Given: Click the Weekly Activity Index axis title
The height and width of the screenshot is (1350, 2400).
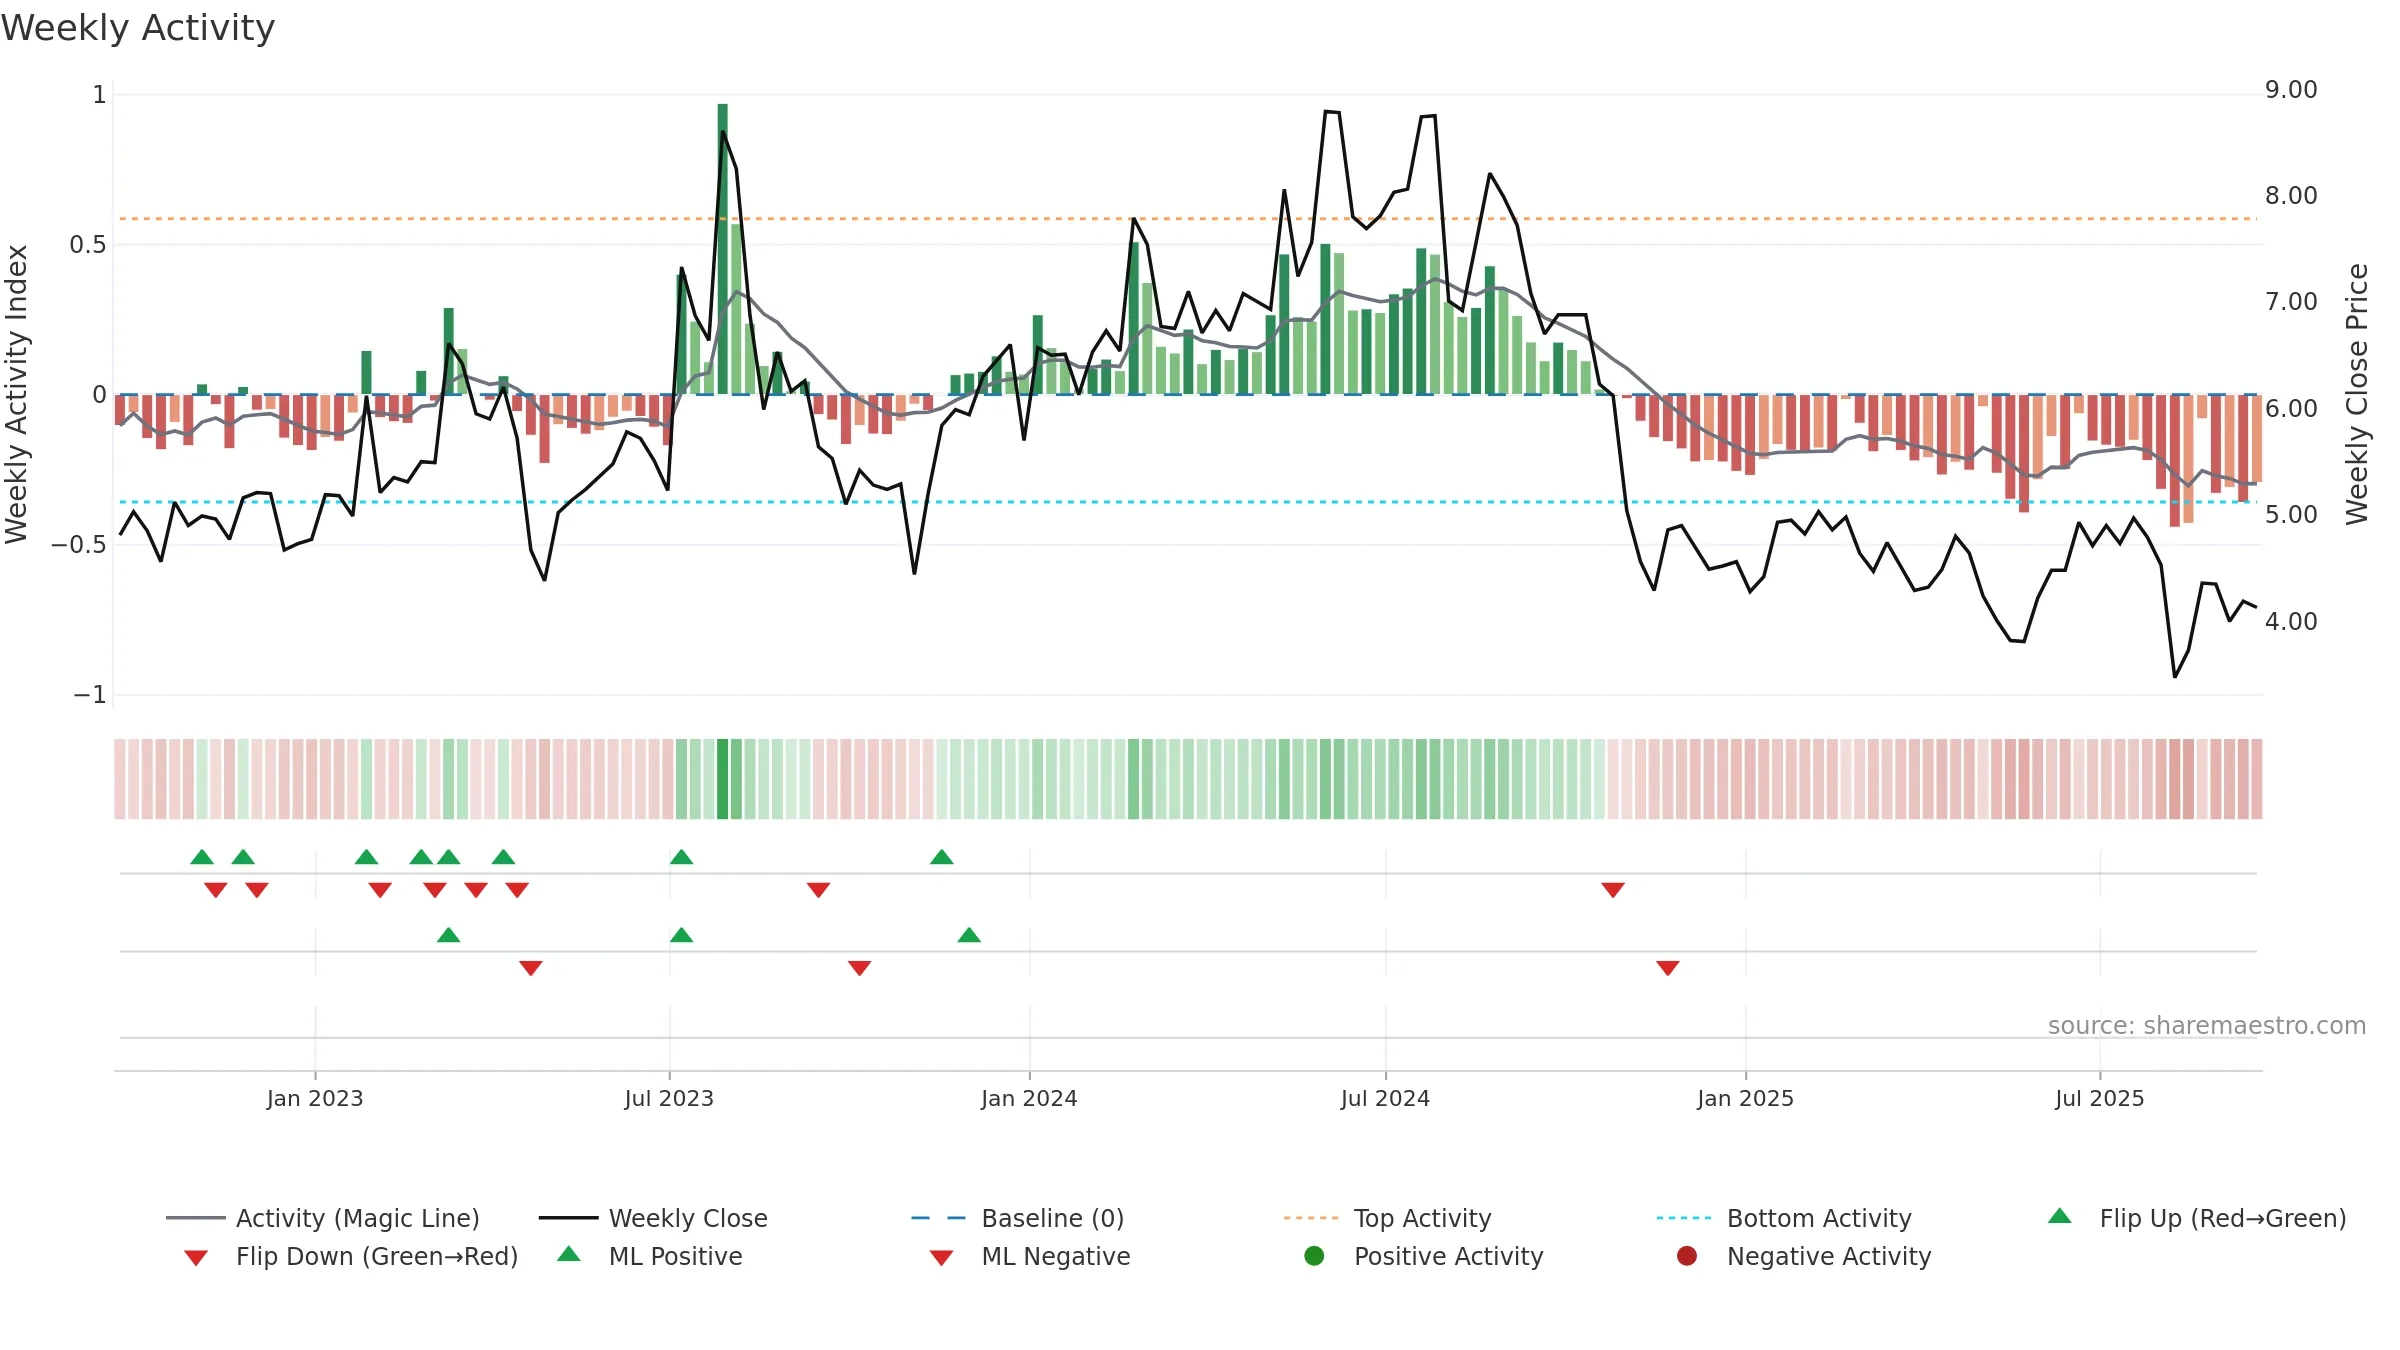Looking at the screenshot, I should [x=16, y=395].
